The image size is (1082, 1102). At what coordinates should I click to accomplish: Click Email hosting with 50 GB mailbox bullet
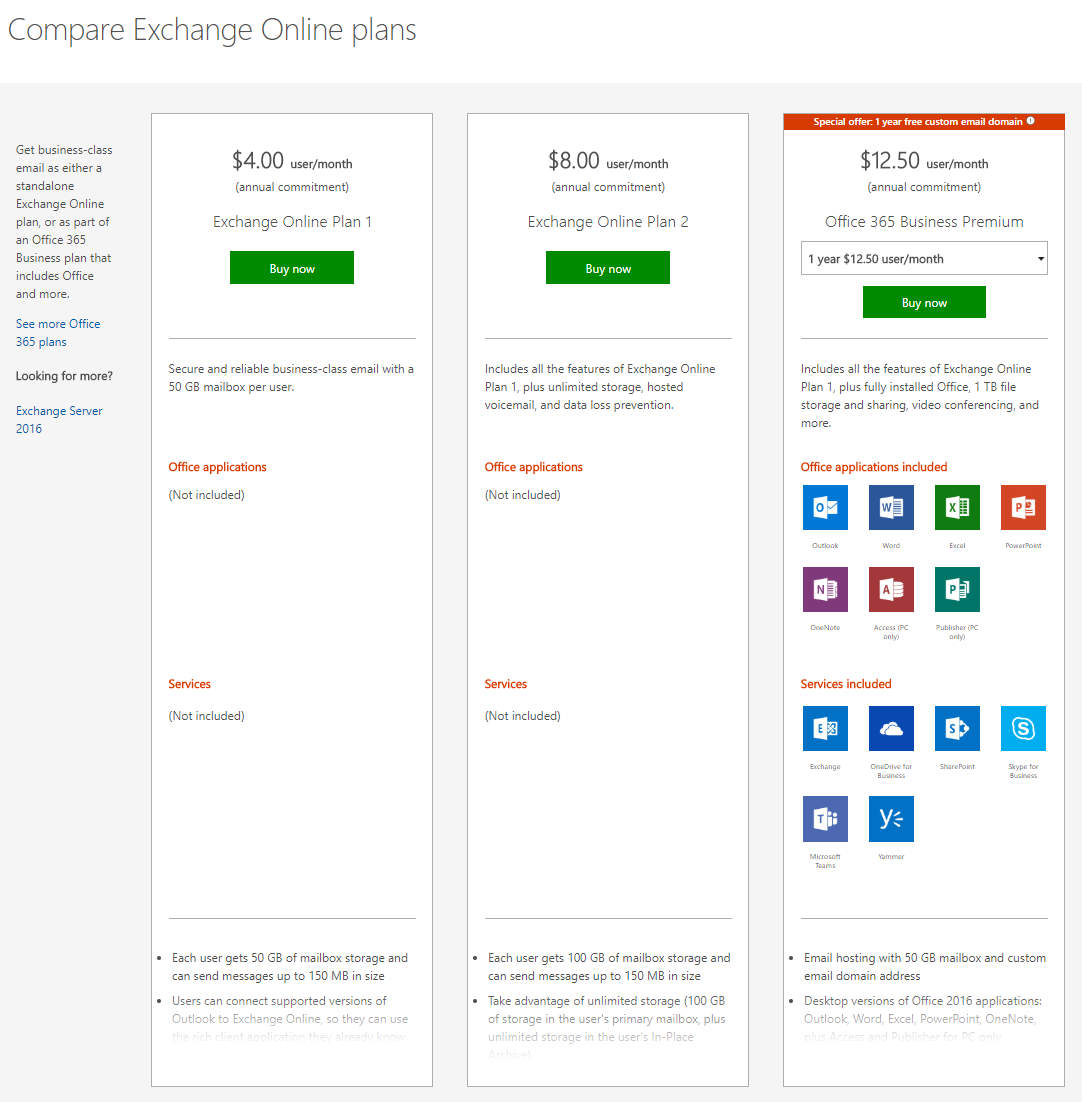tap(925, 967)
